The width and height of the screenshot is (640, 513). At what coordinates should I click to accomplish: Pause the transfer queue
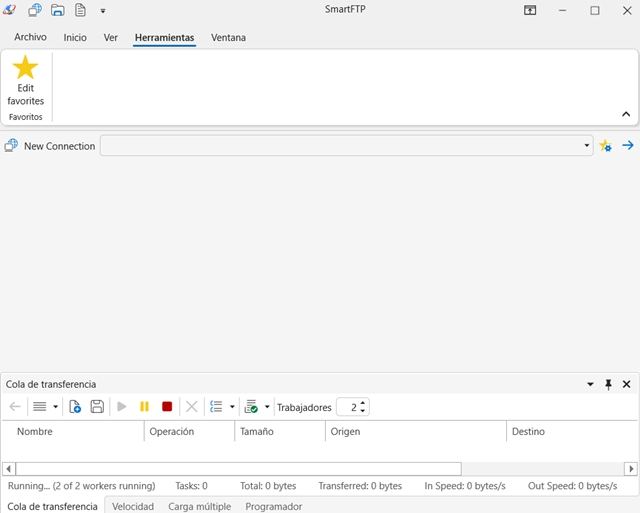pos(144,406)
